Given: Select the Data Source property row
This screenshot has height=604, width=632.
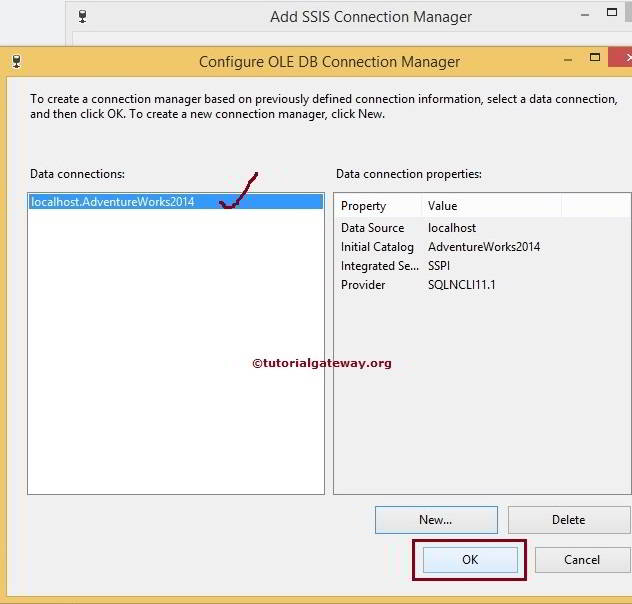Looking at the screenshot, I should tap(482, 228).
